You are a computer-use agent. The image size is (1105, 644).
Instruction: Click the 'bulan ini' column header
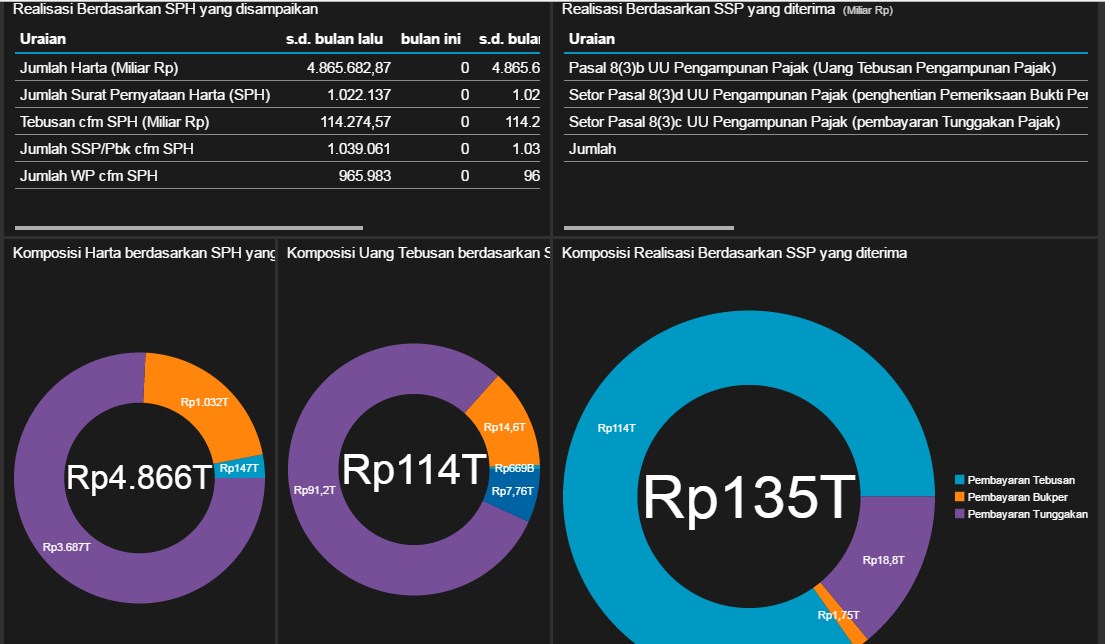coord(431,39)
